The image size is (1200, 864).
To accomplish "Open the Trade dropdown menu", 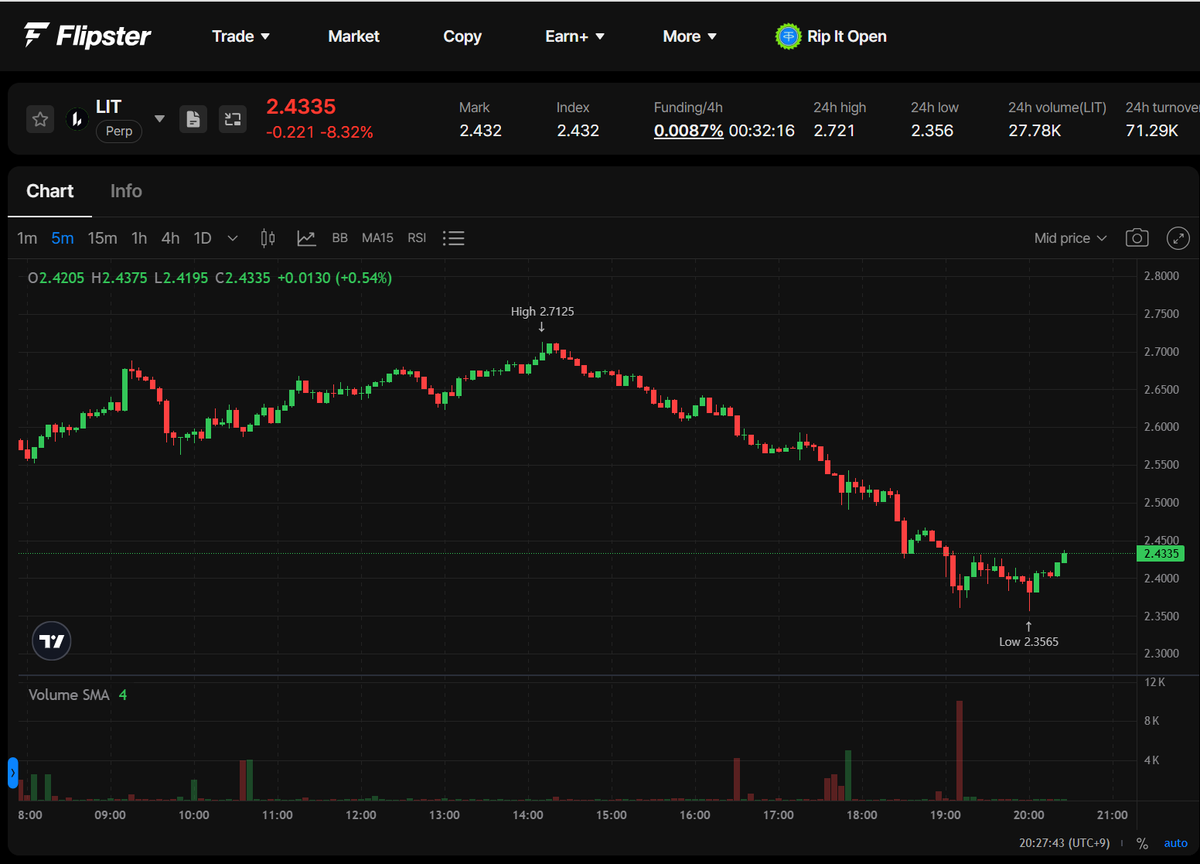I will click(x=241, y=36).
